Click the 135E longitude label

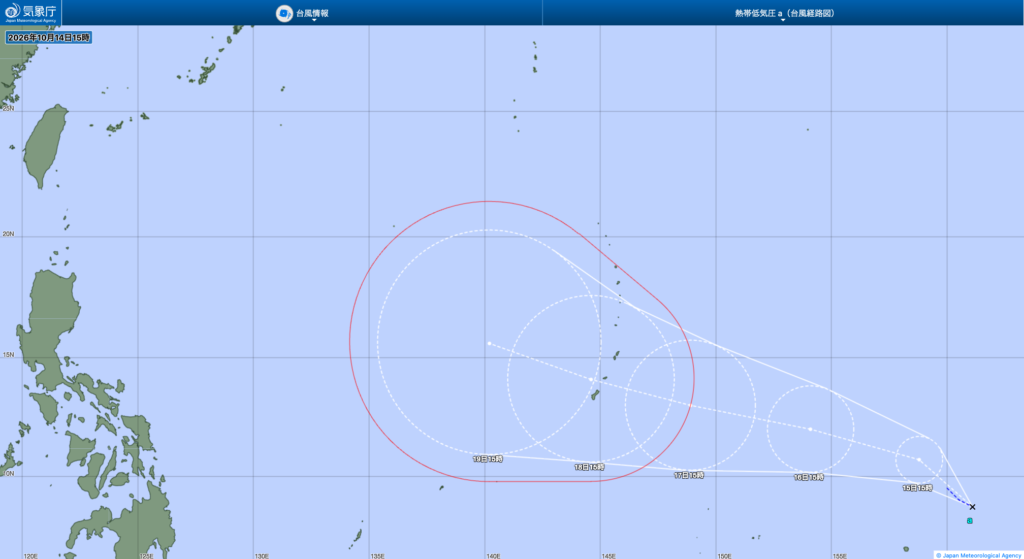pos(377,556)
